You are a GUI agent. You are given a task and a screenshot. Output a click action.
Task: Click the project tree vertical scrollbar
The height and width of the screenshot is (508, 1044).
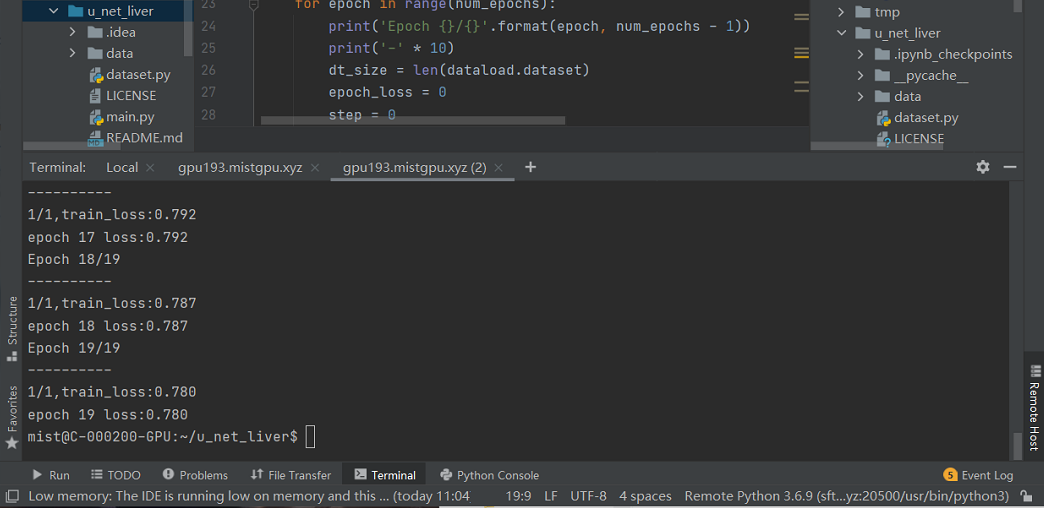coord(188,29)
